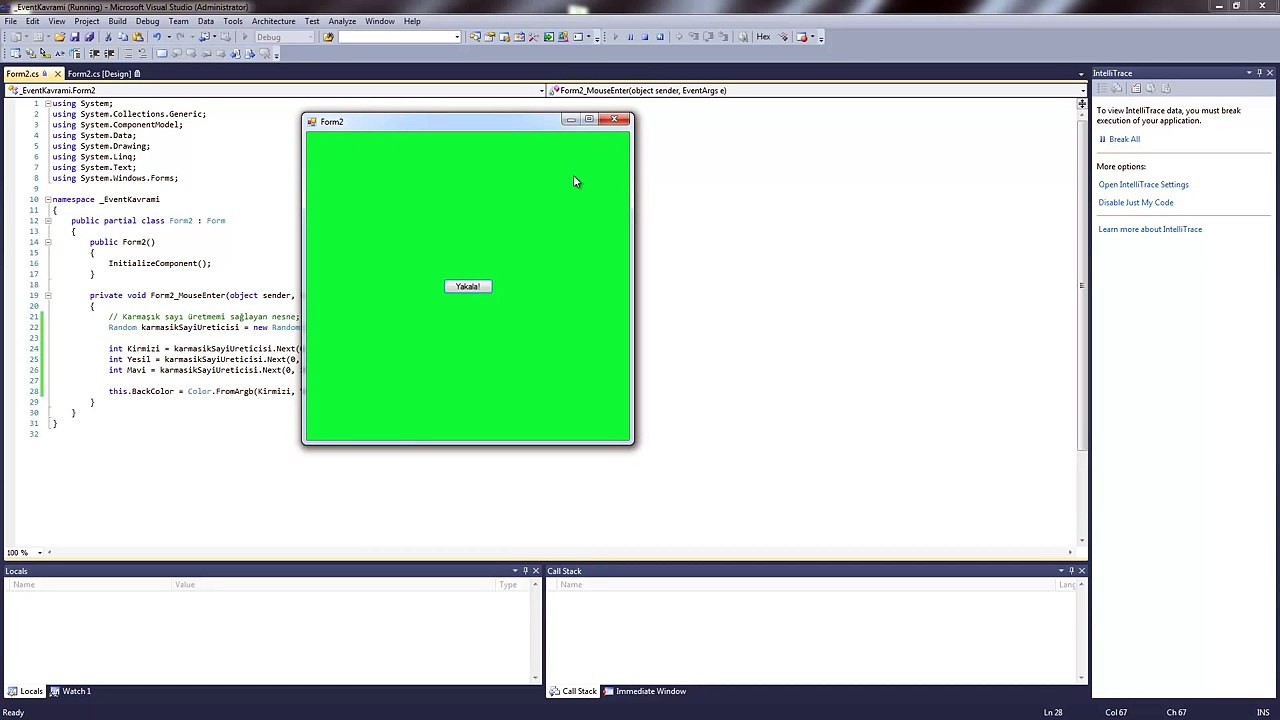The height and width of the screenshot is (720, 1280).
Task: Click the Find in Files icon beside search box
Action: tap(328, 37)
